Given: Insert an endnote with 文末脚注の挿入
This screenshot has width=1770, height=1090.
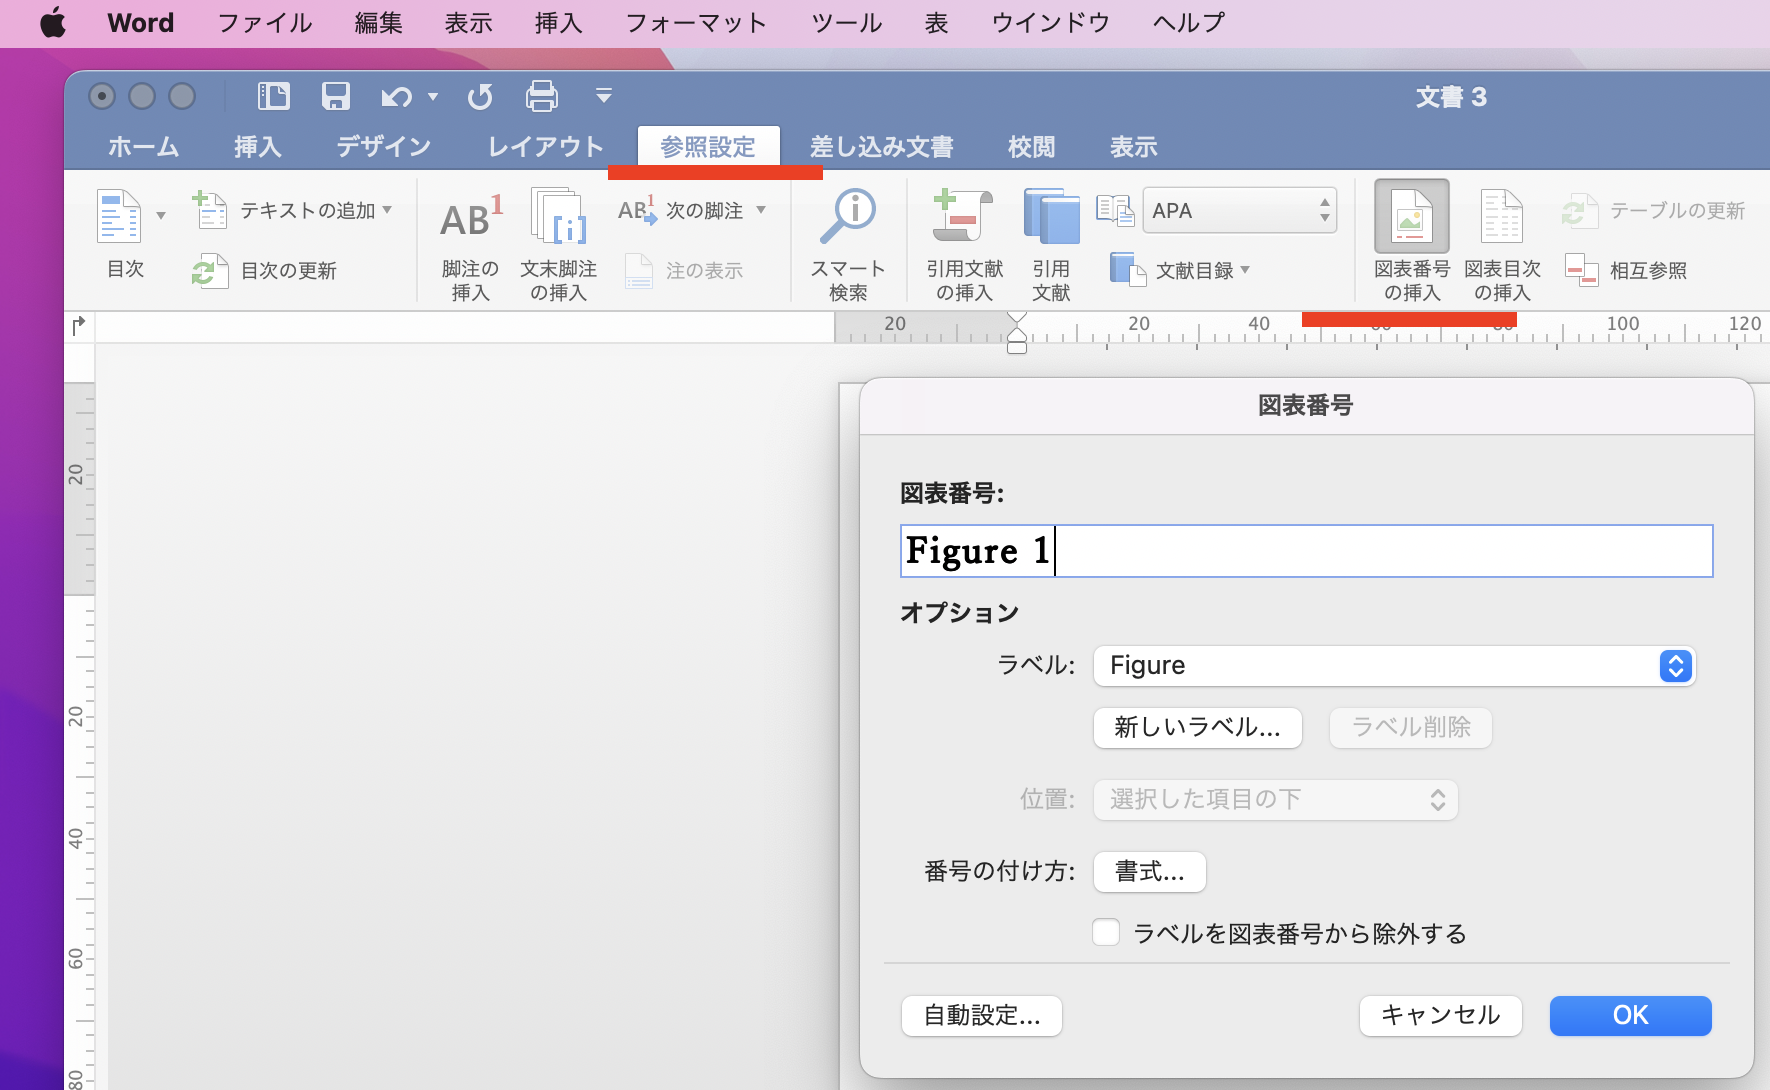Looking at the screenshot, I should click(558, 246).
